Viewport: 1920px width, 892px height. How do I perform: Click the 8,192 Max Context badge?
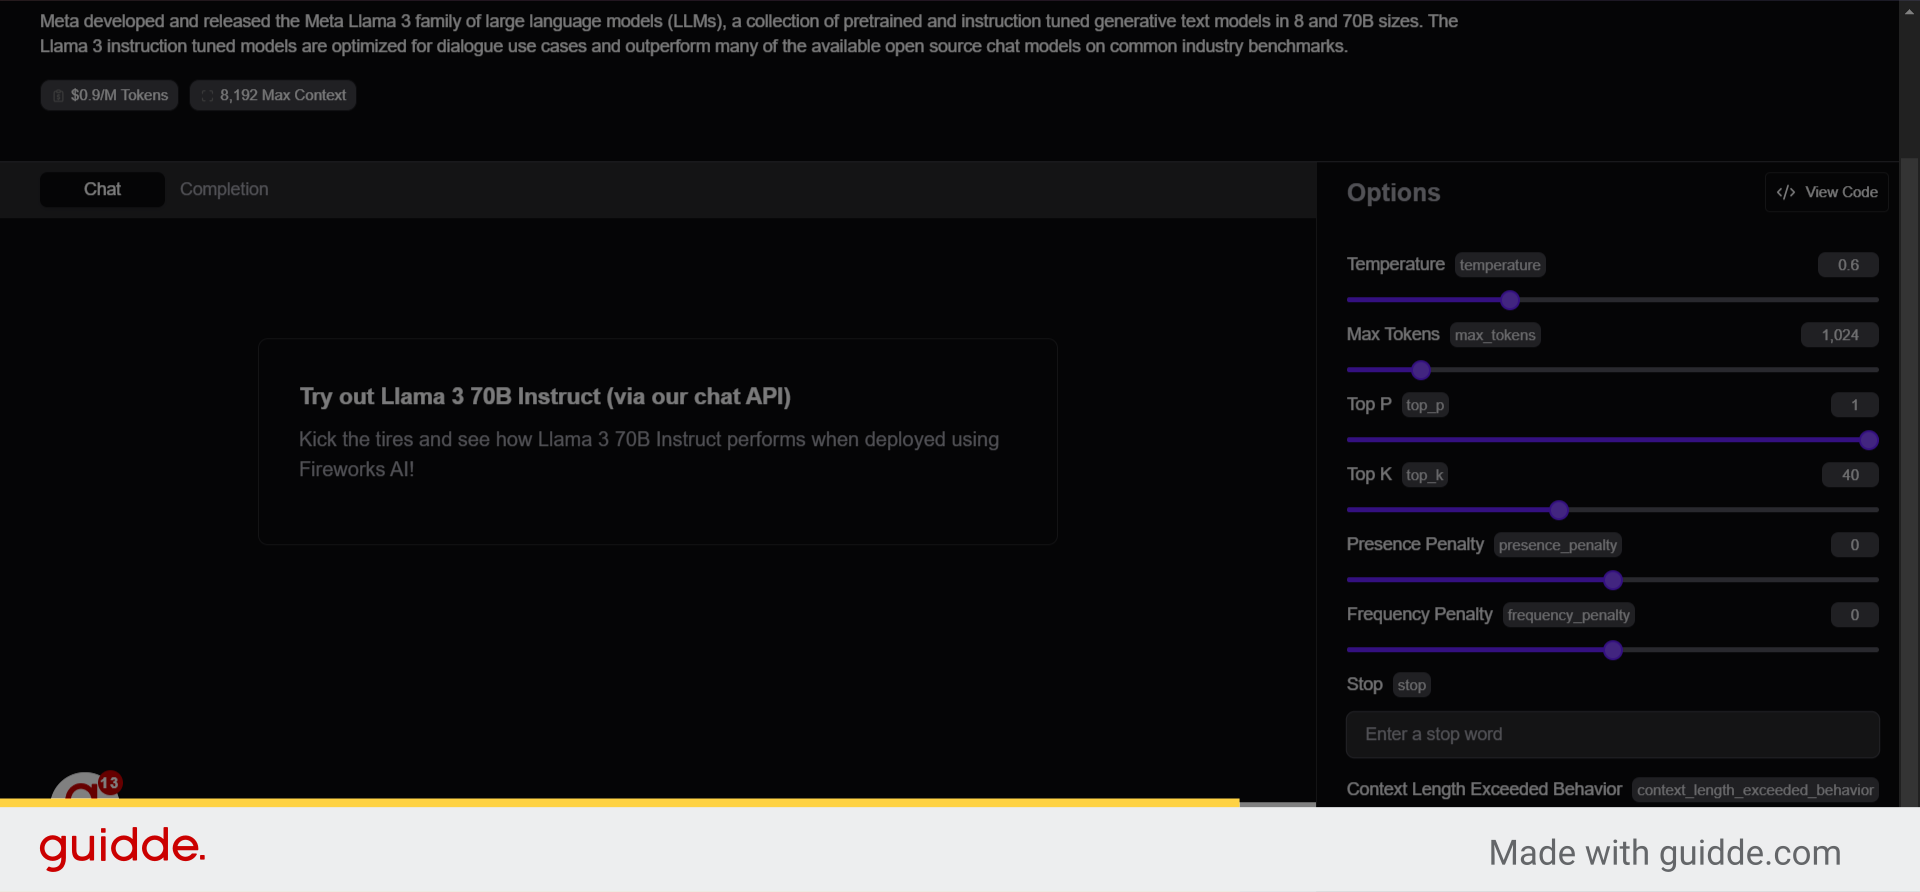point(273,95)
